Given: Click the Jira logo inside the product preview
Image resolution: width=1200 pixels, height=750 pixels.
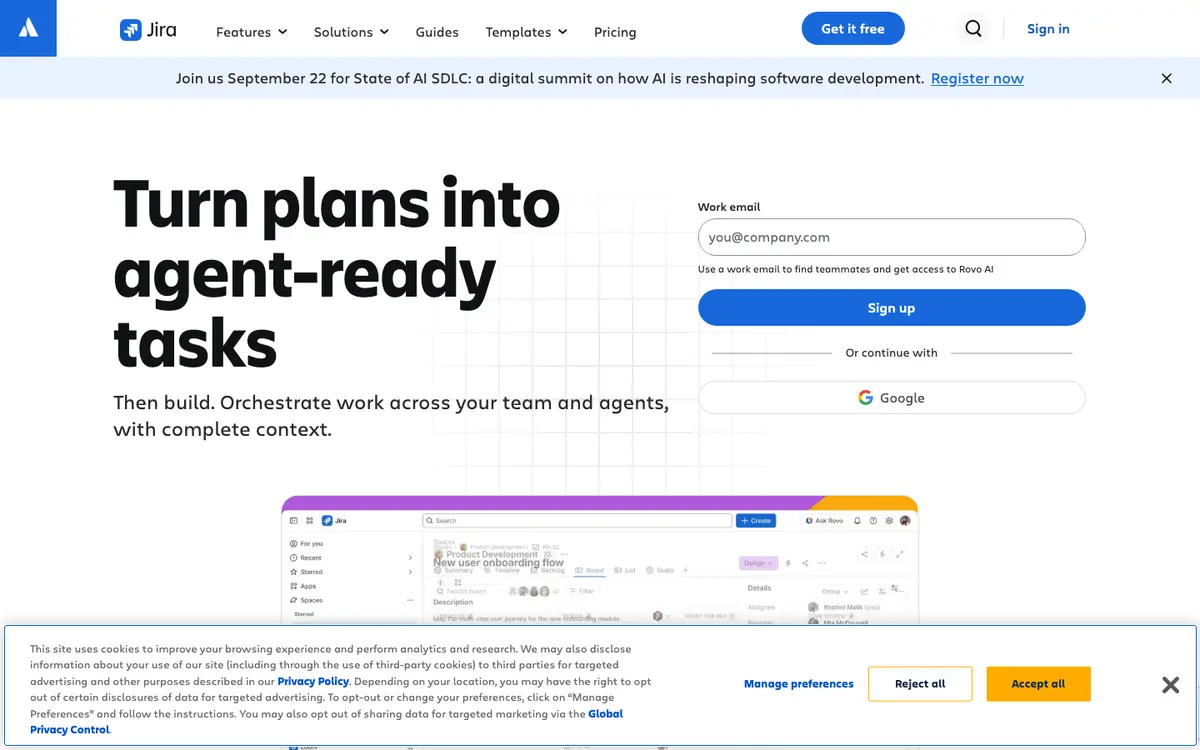Looking at the screenshot, I should point(335,521).
